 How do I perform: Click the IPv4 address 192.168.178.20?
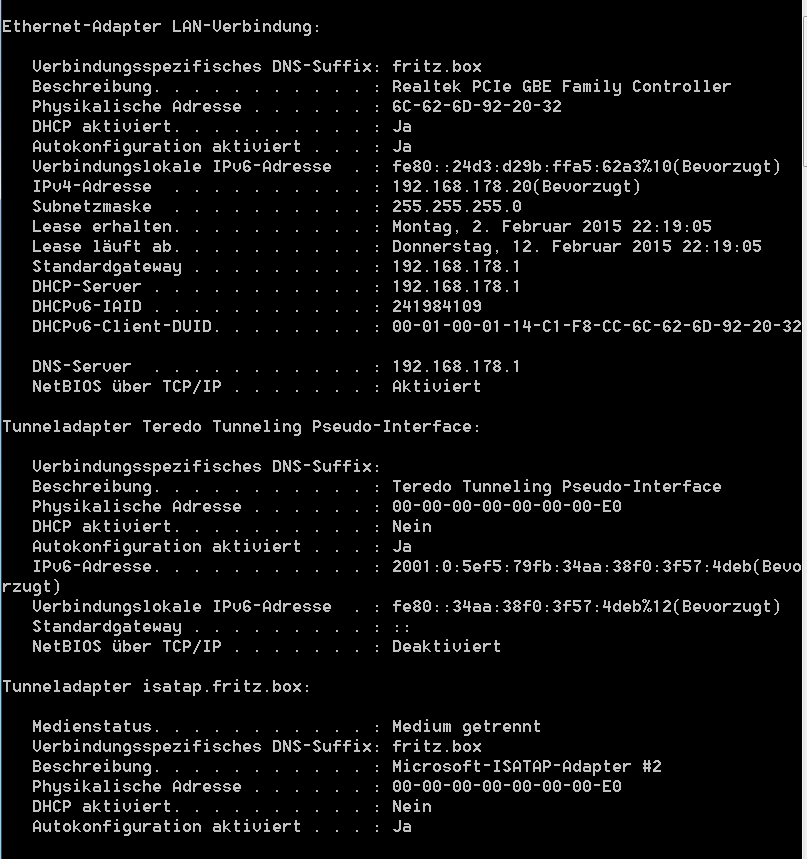tap(461, 186)
